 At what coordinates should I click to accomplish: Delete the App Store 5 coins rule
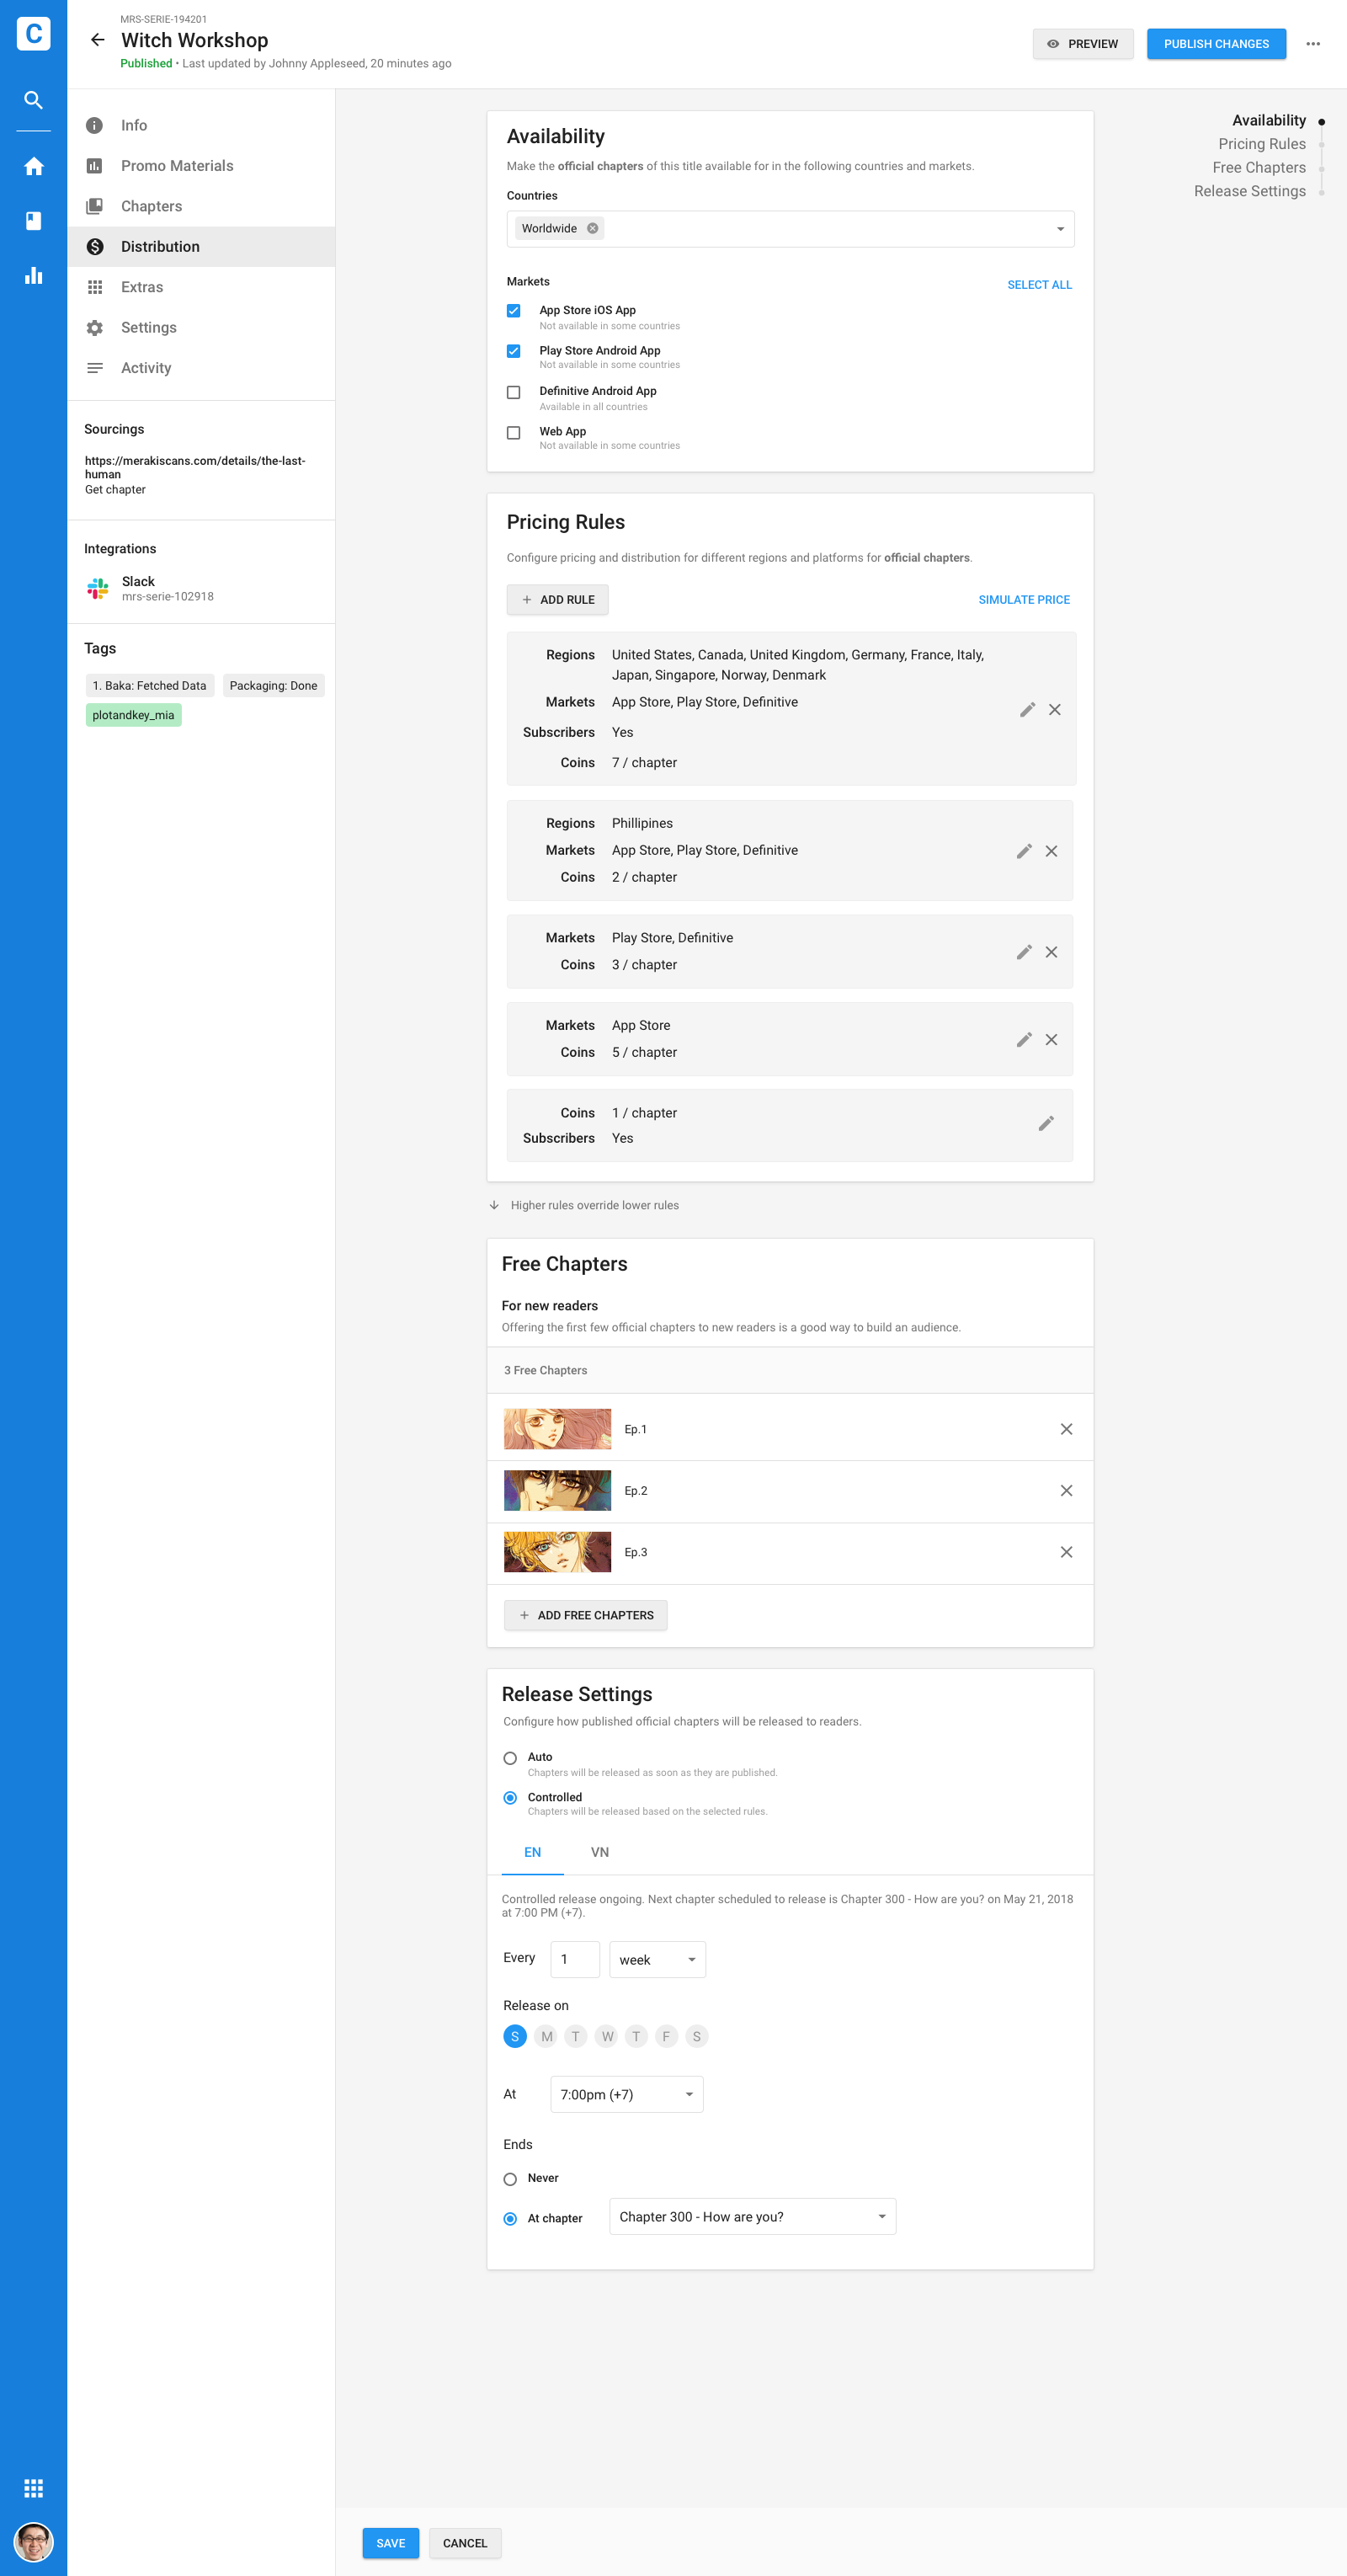(1051, 1040)
